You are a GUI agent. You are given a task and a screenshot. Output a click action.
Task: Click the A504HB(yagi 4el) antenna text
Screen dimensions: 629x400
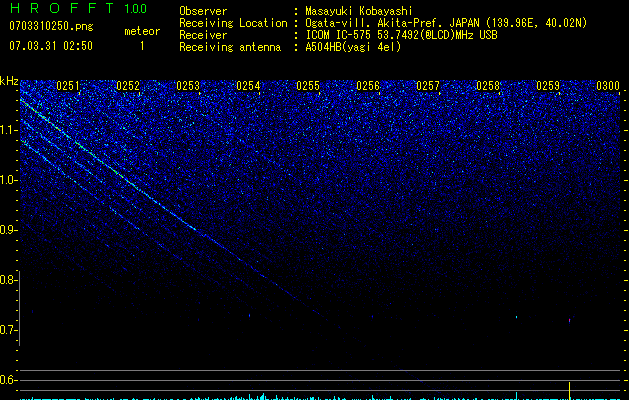(x=353, y=47)
